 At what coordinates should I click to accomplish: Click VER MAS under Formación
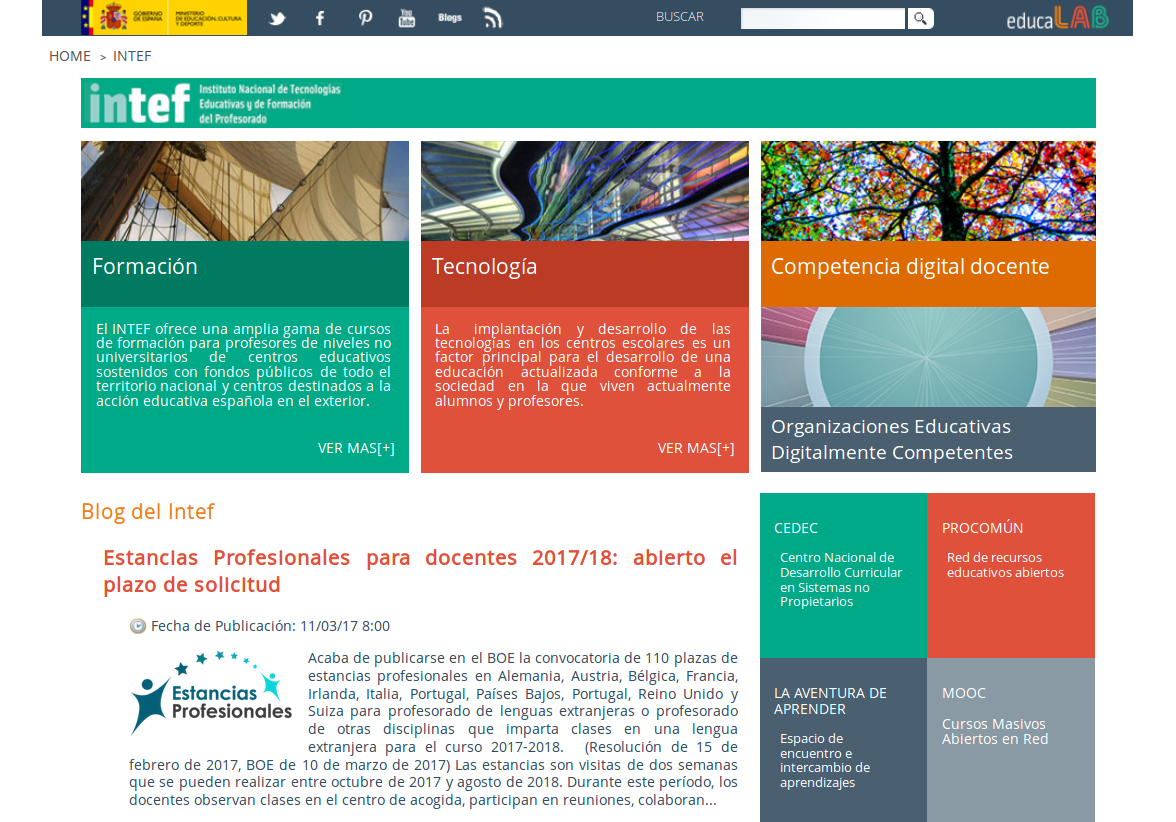356,448
